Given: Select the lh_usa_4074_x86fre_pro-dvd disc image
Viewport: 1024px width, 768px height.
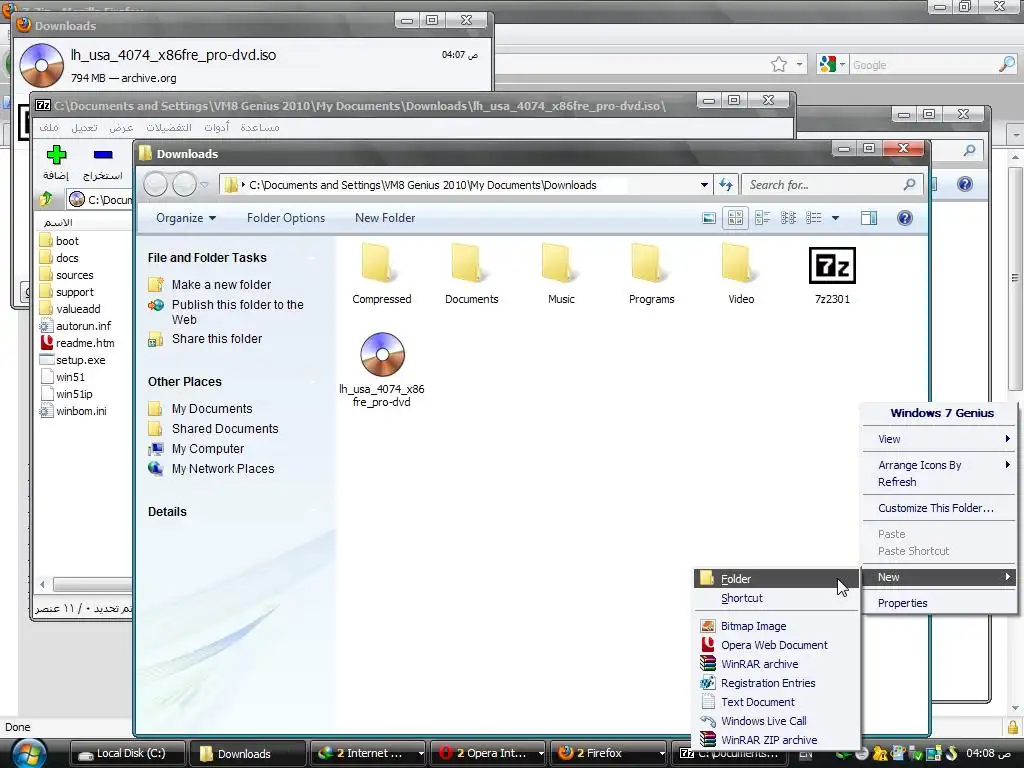Looking at the screenshot, I should click(382, 370).
